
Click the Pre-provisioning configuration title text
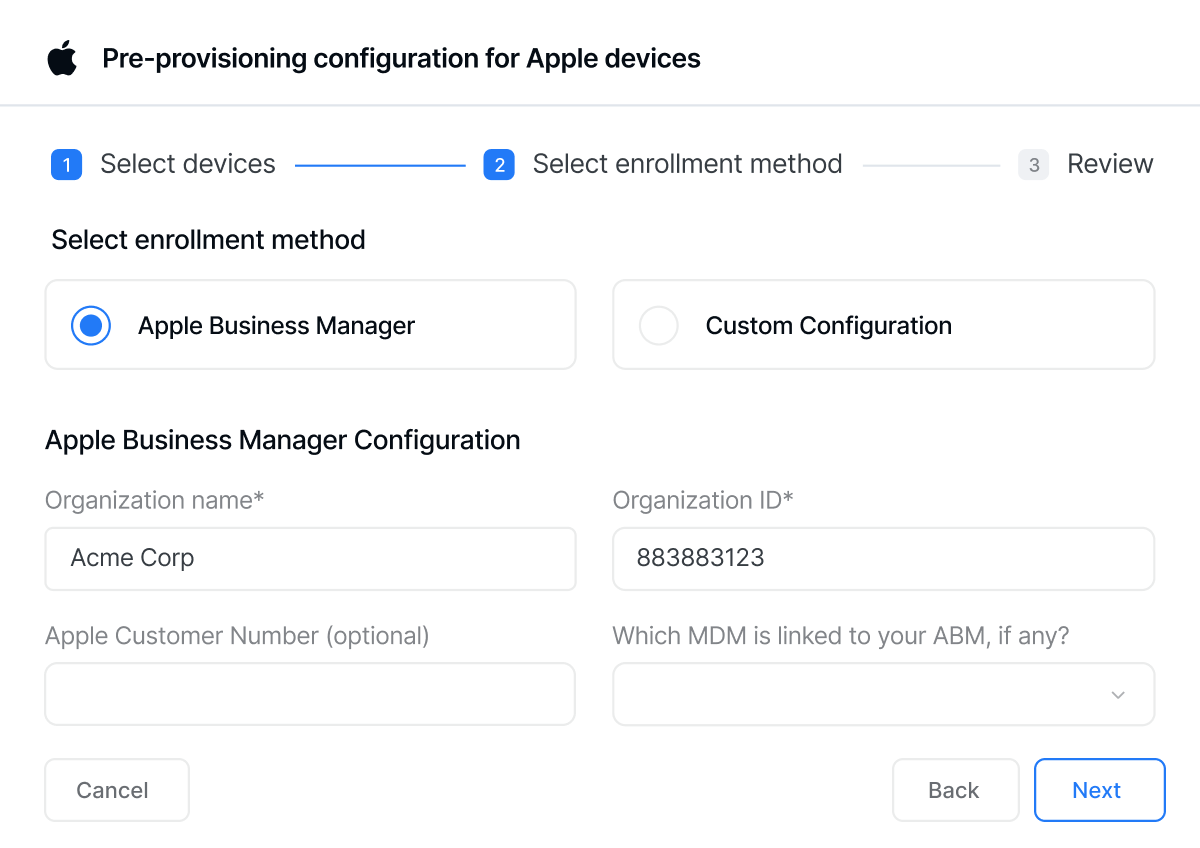401,59
